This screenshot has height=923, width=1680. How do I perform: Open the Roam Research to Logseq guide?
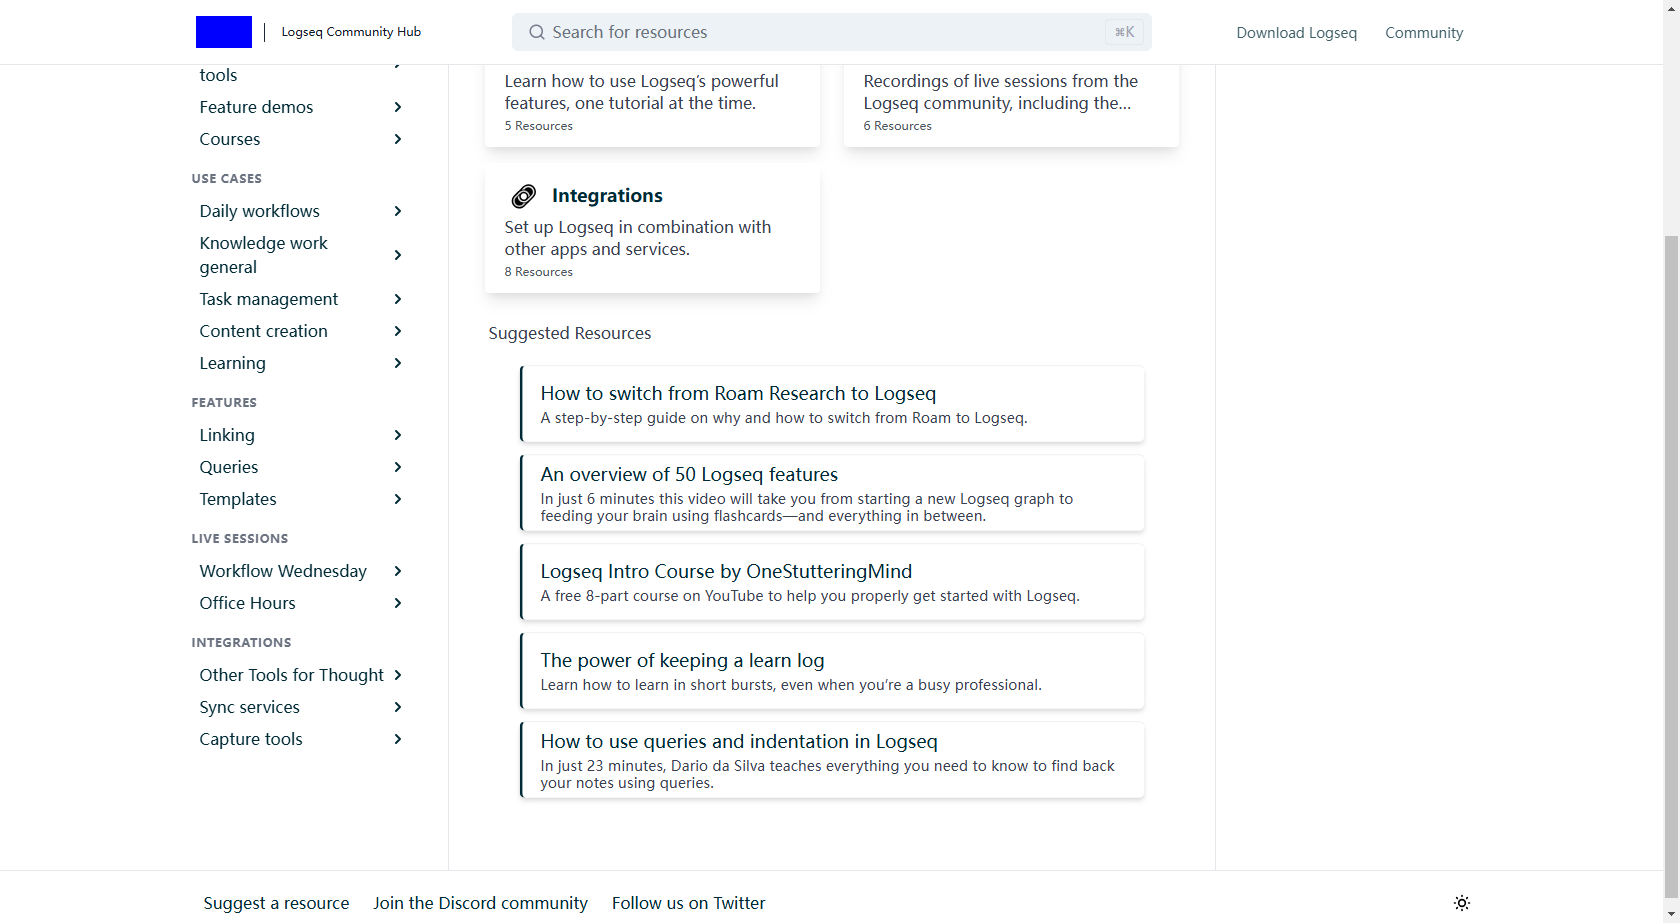pos(738,394)
